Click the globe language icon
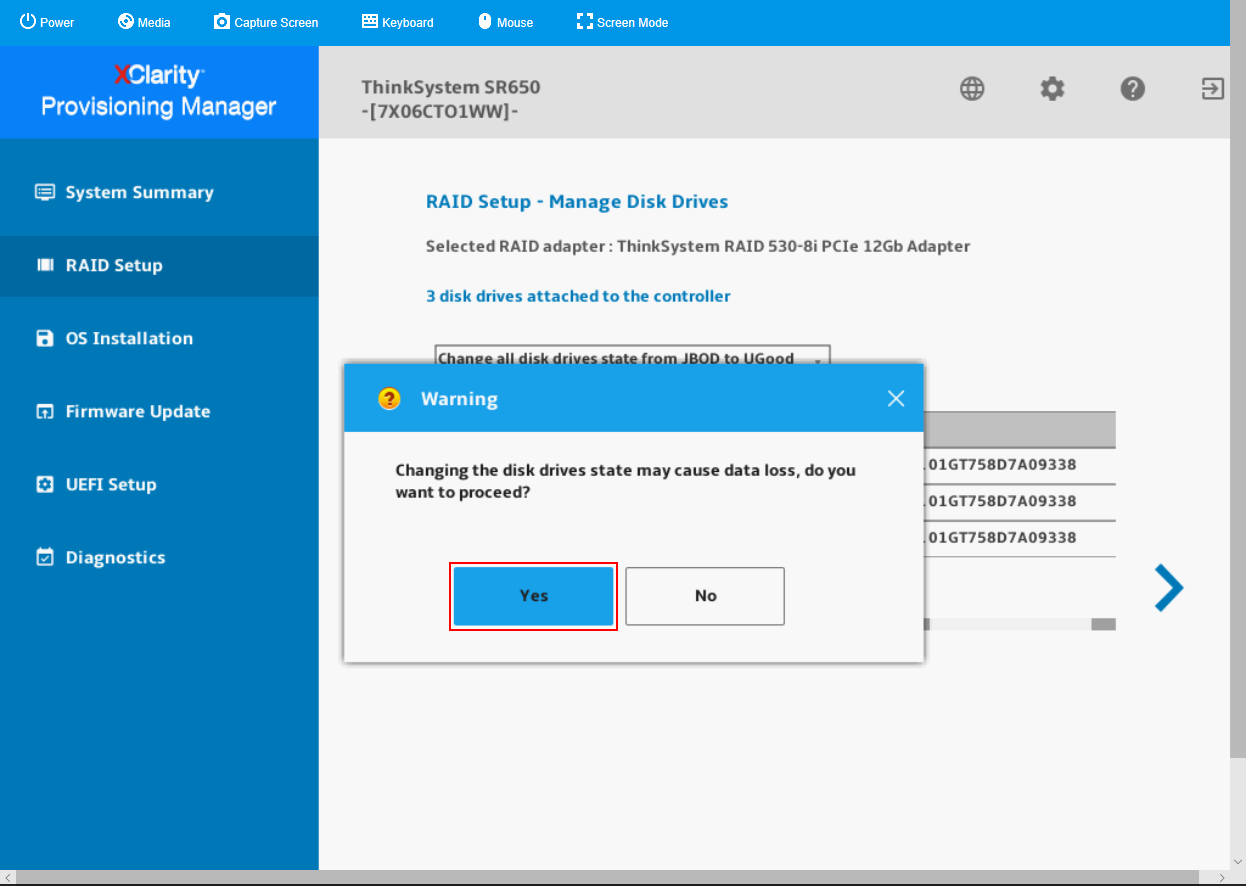The image size is (1246, 886). [972, 89]
